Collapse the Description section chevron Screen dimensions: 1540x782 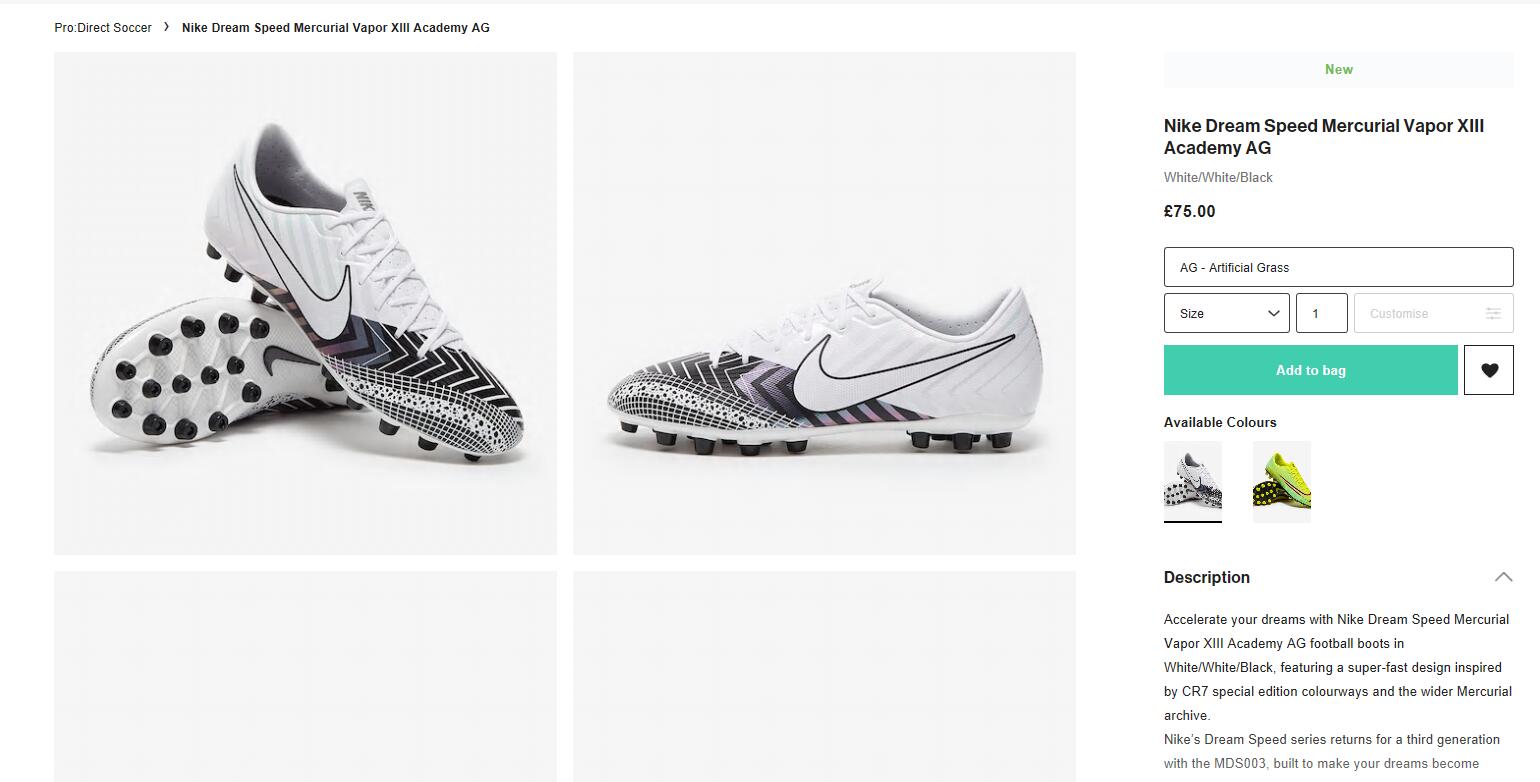[x=1503, y=577]
